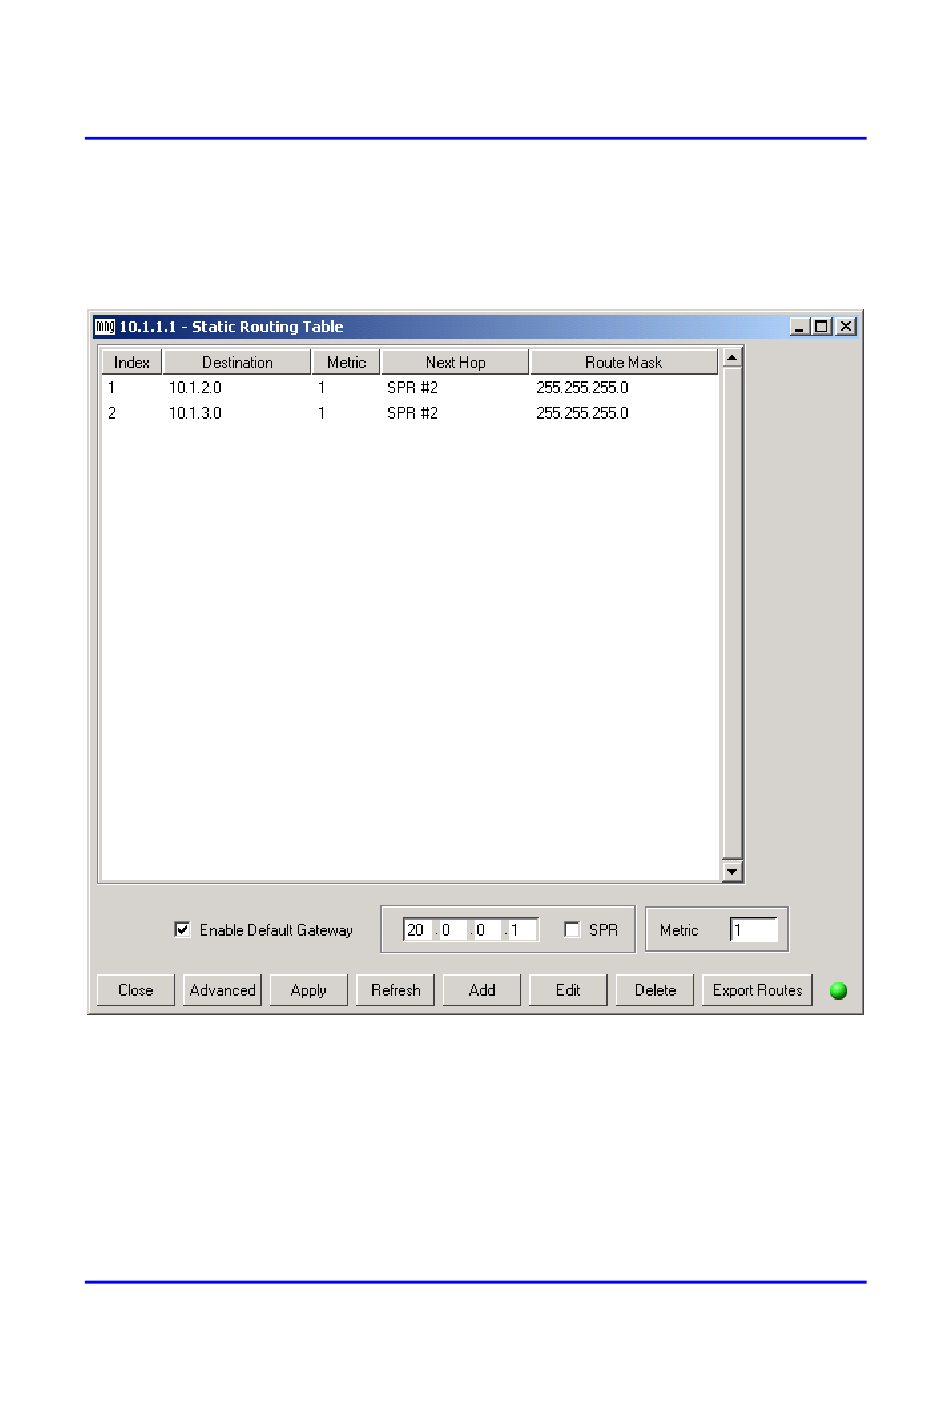The height and width of the screenshot is (1420, 950).
Task: Click the second gateway IP octet 0
Action: 451,930
